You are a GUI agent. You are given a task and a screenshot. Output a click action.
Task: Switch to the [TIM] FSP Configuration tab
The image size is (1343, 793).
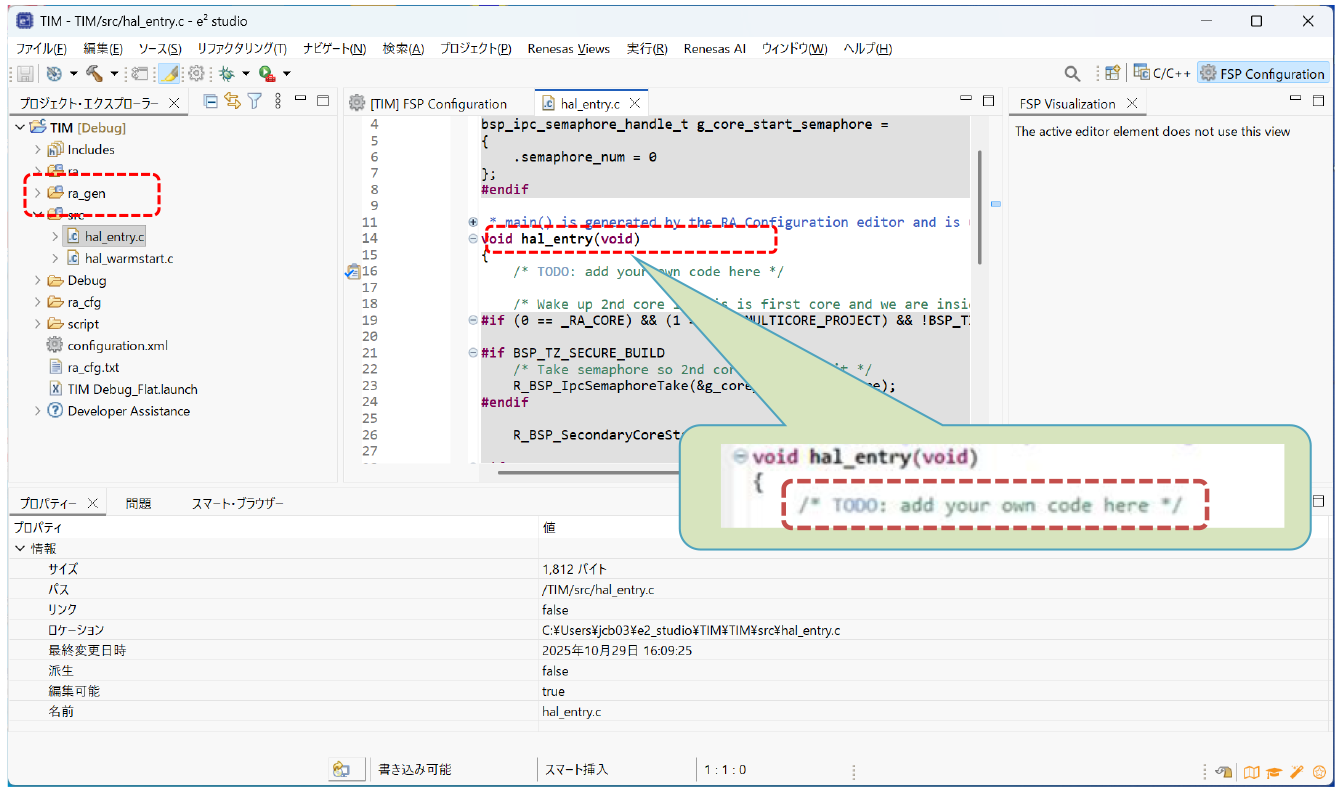click(428, 104)
